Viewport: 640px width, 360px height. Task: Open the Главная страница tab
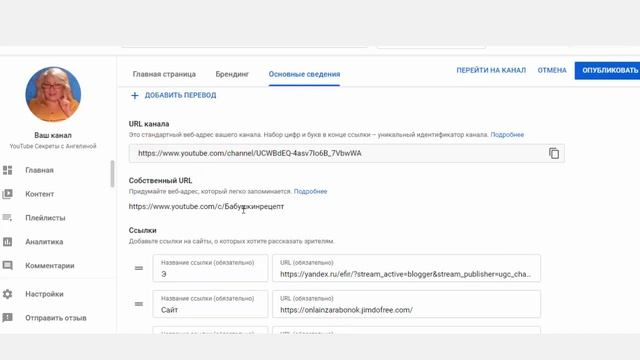click(x=164, y=74)
